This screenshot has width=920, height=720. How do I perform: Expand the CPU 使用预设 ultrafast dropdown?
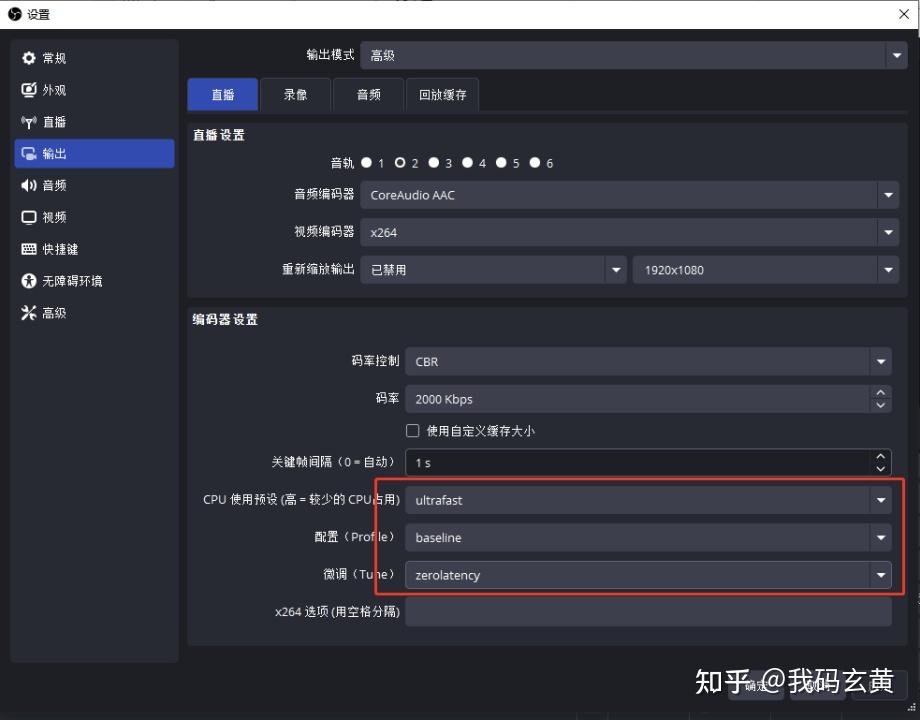pyautogui.click(x=881, y=499)
